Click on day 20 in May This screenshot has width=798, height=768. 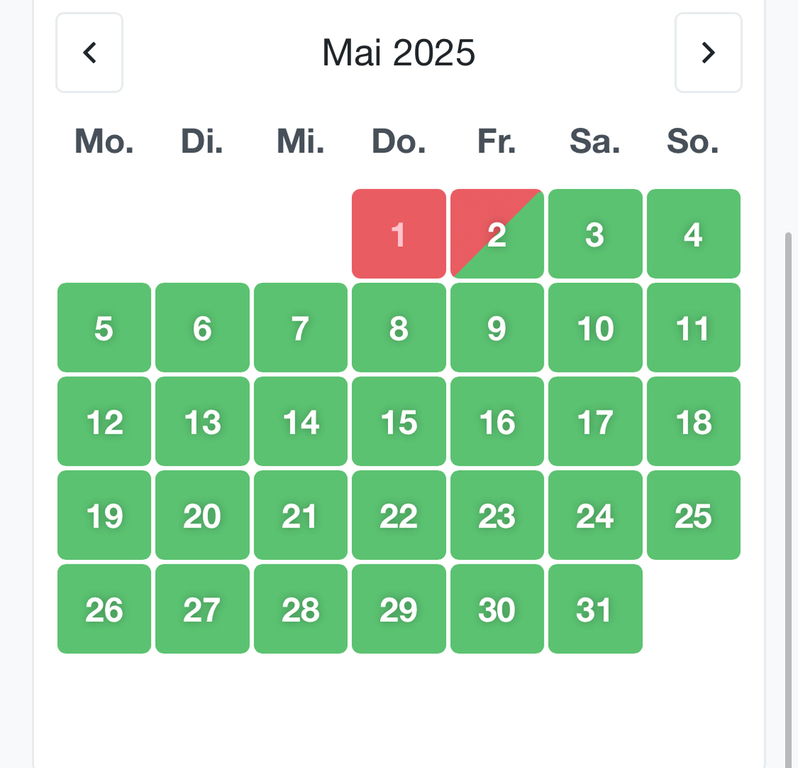(202, 516)
